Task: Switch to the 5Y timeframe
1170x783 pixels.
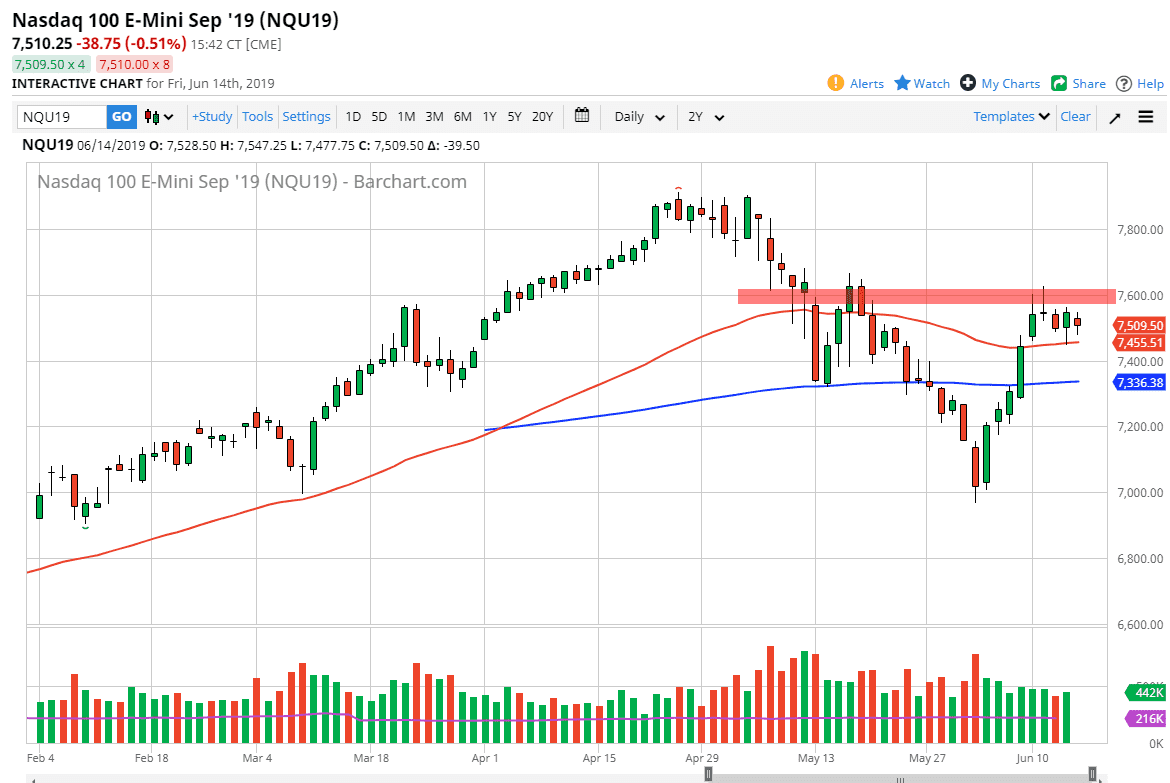Action: 513,117
